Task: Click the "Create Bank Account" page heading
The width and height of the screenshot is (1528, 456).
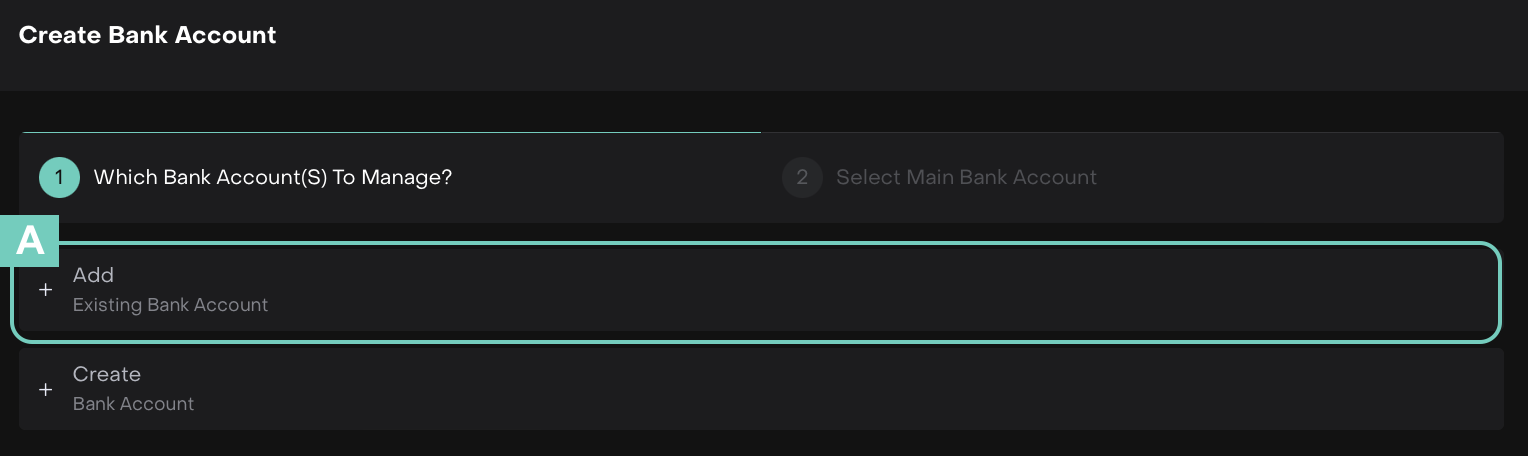Action: (x=147, y=35)
